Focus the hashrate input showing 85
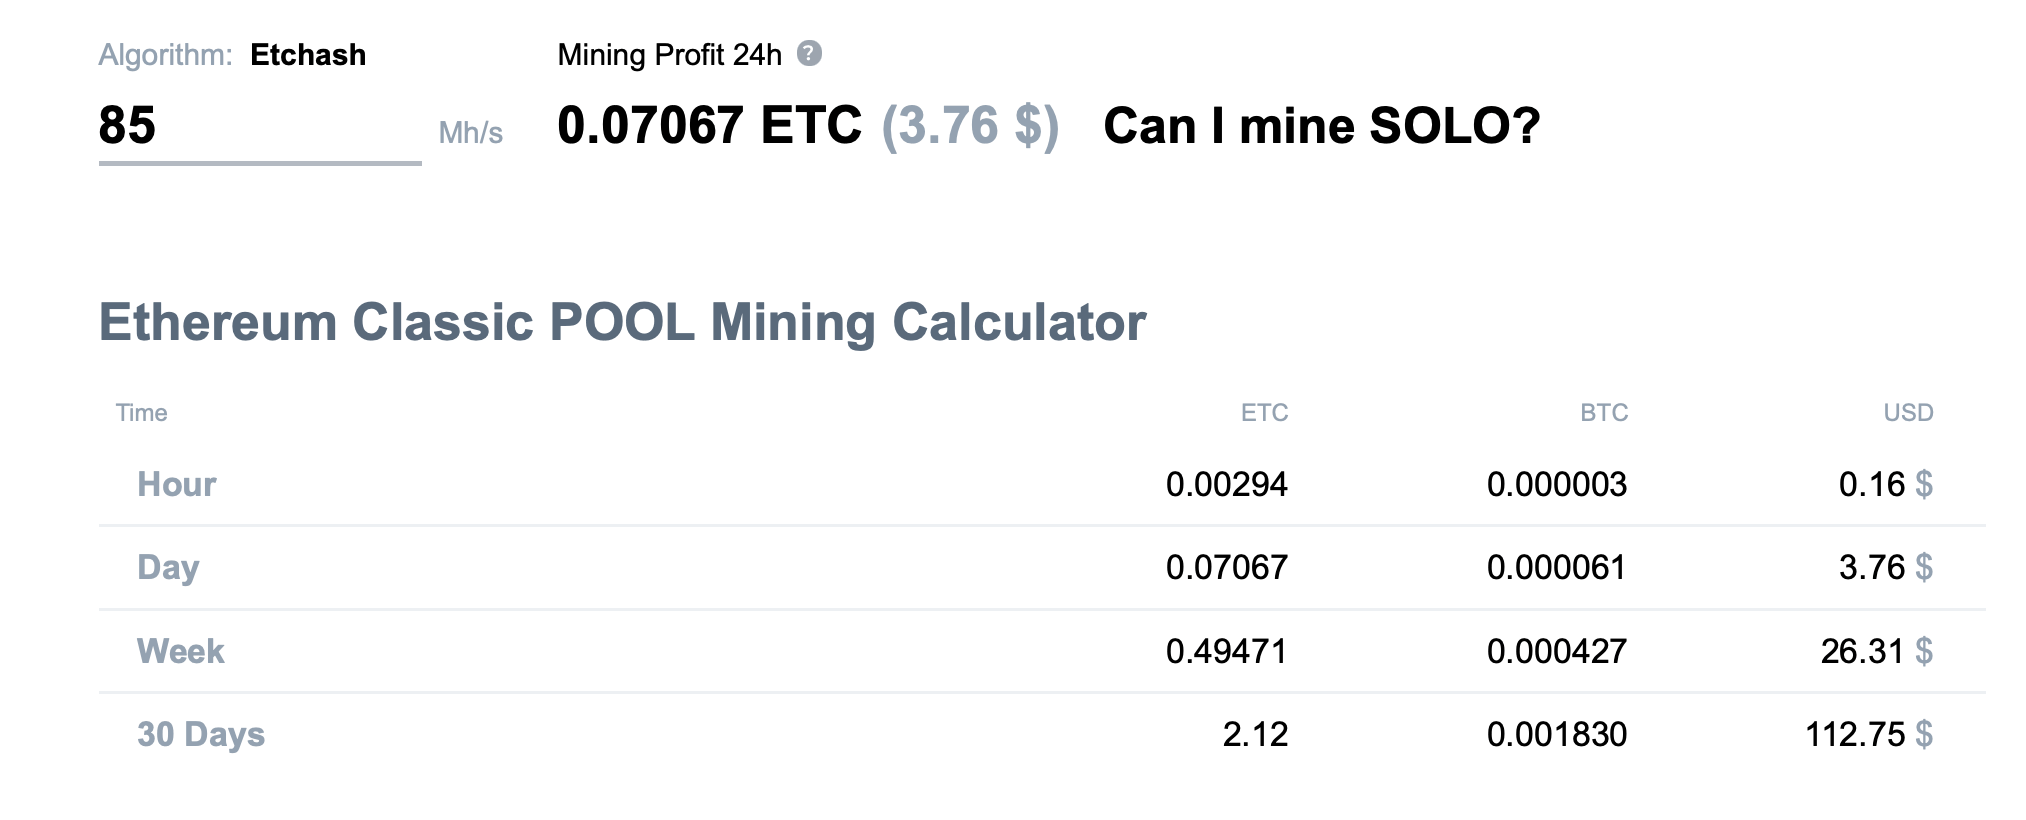This screenshot has height=820, width=2026. pos(258,126)
